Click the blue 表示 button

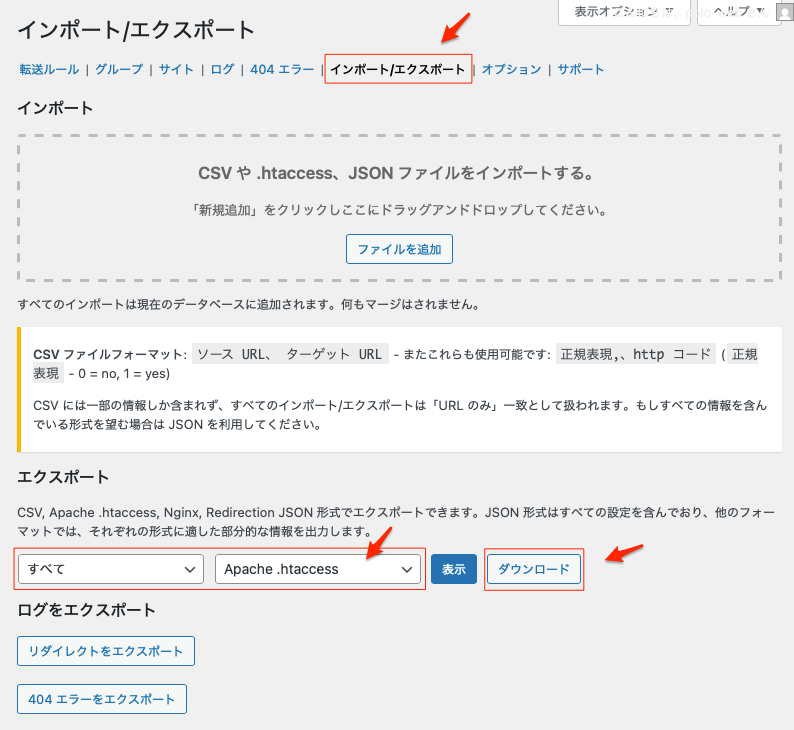453,569
